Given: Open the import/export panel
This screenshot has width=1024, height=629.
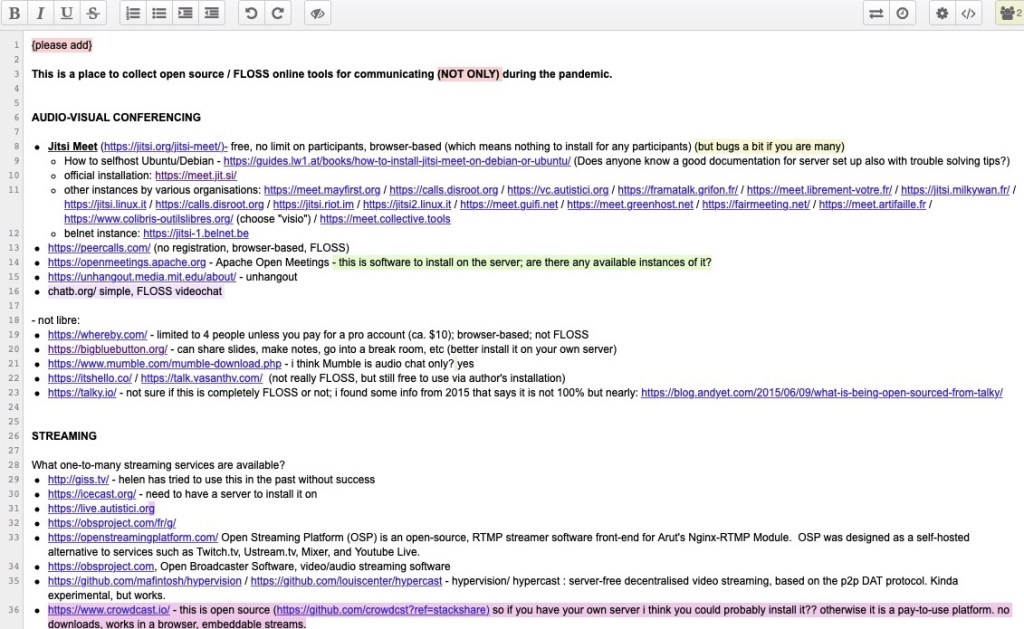Looking at the screenshot, I should [x=876, y=13].
